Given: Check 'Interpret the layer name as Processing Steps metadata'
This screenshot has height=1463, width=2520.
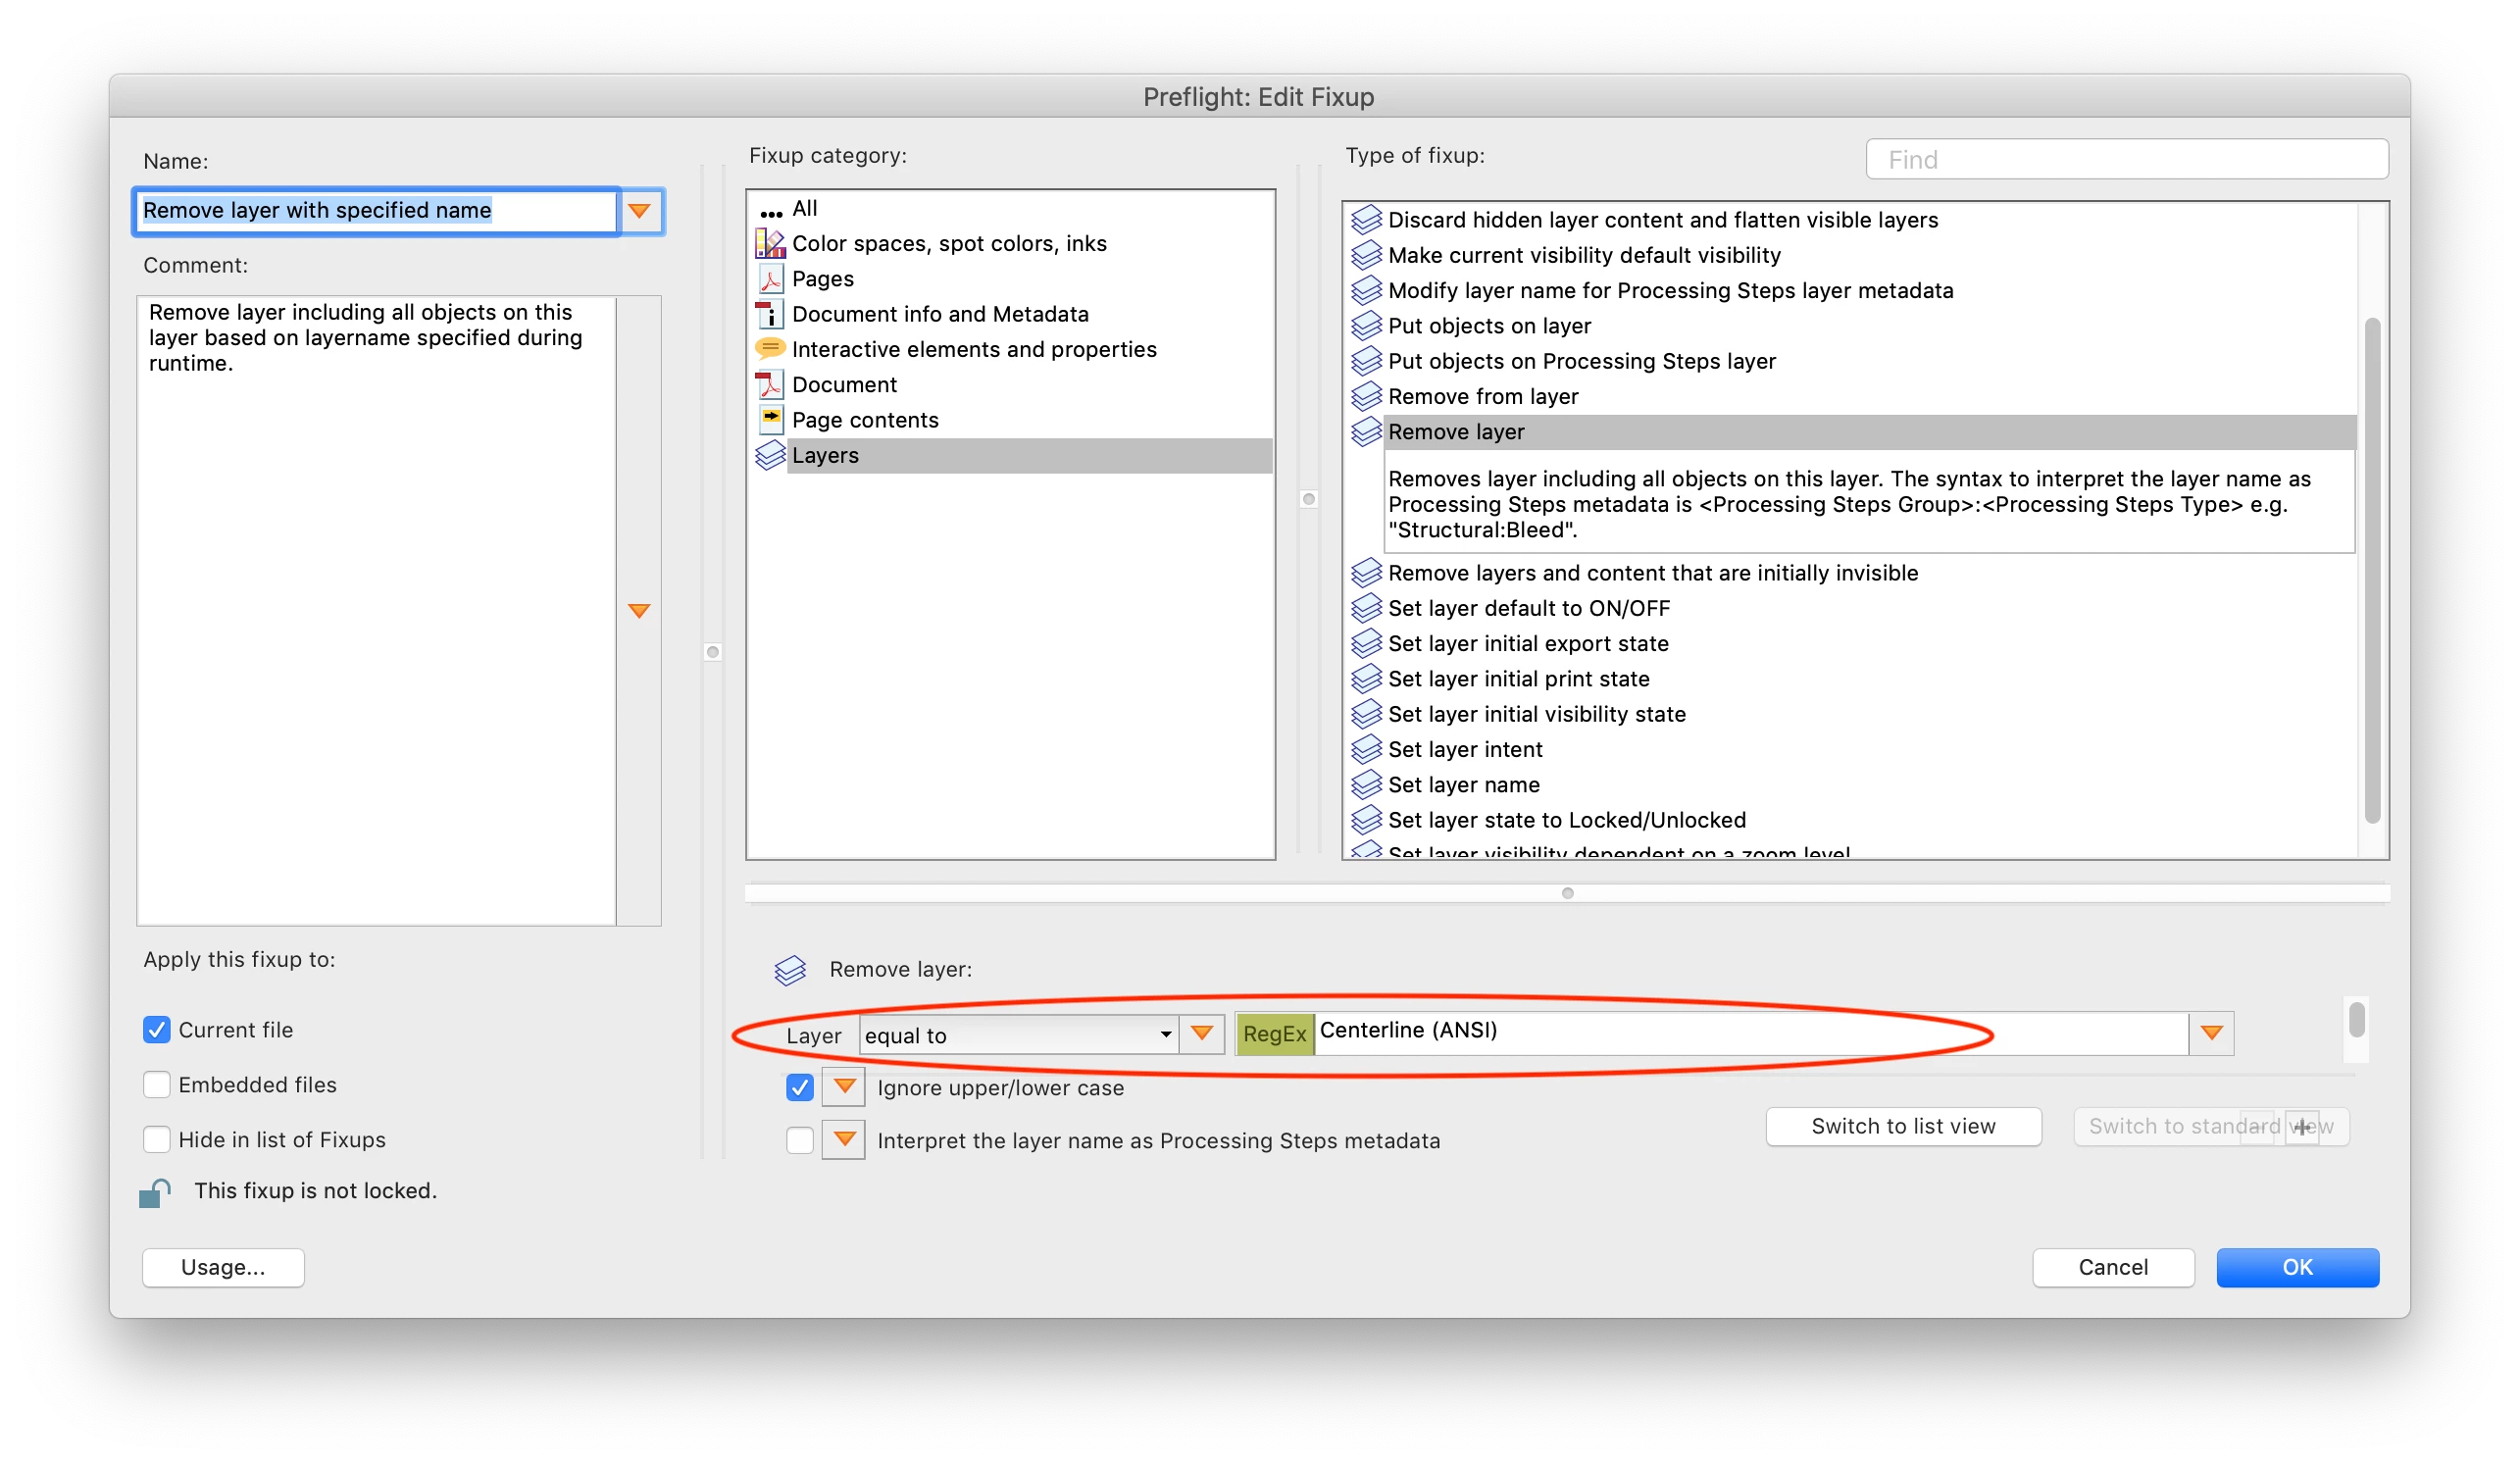Looking at the screenshot, I should (799, 1141).
